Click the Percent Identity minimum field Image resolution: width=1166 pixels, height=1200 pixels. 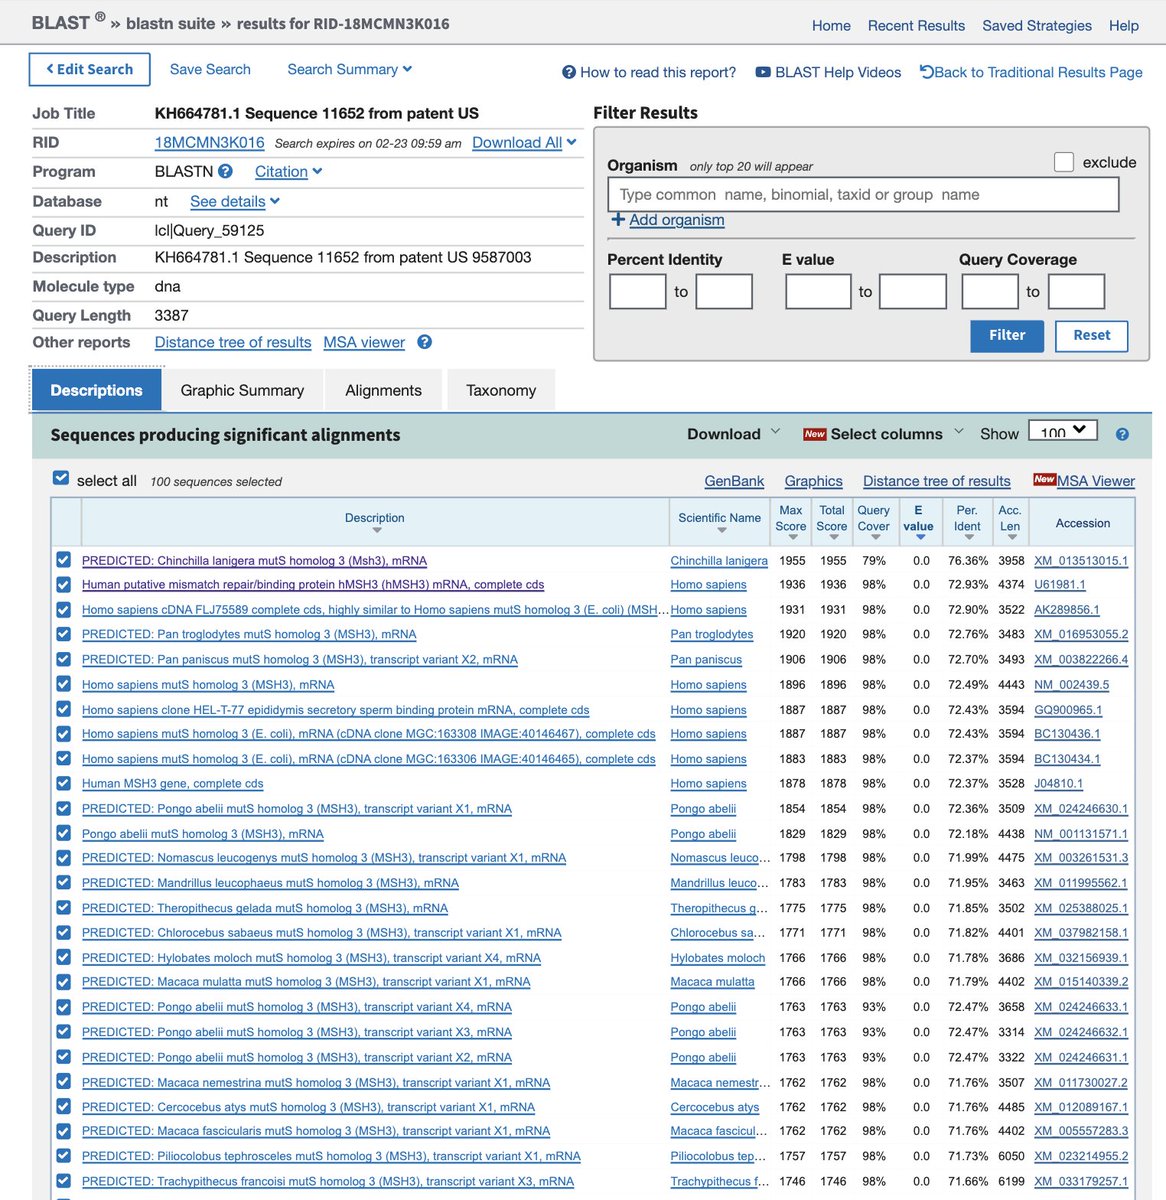[637, 291]
